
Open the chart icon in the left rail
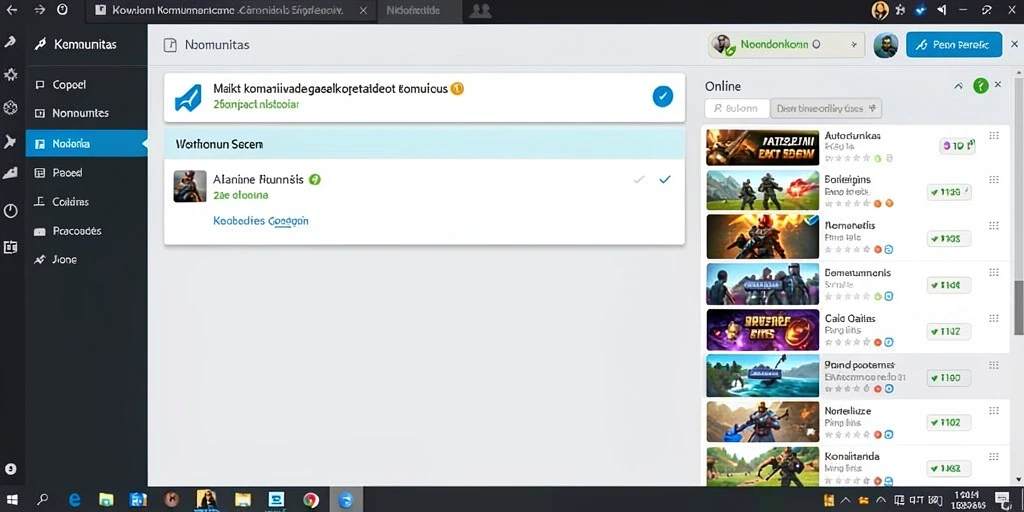10,173
